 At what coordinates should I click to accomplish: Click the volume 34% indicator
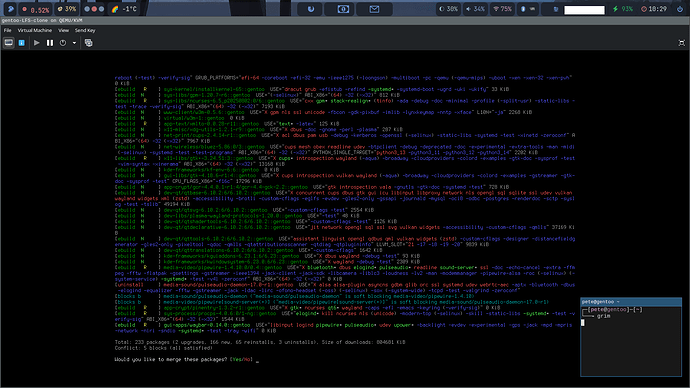click(476, 9)
